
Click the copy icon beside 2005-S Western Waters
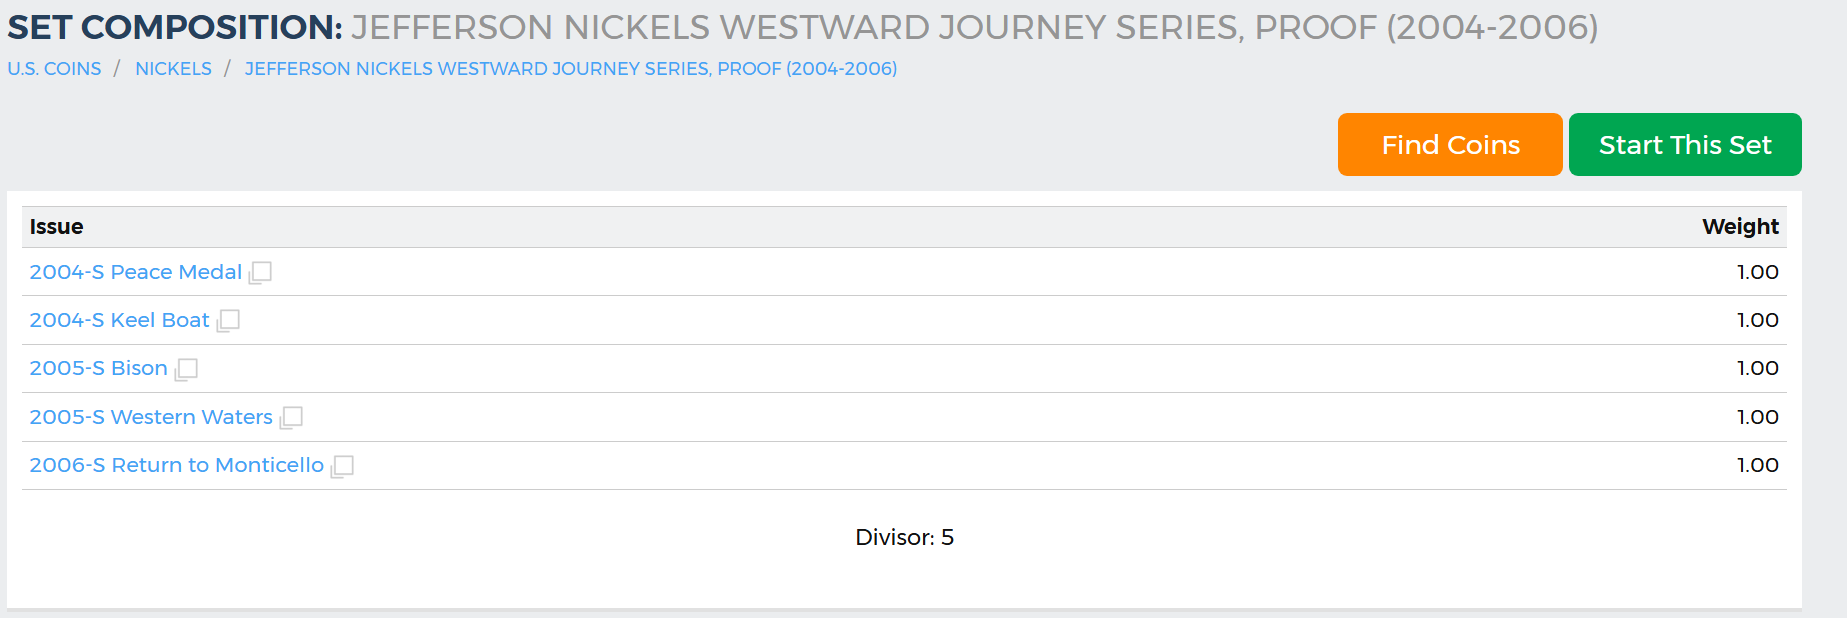pos(291,417)
